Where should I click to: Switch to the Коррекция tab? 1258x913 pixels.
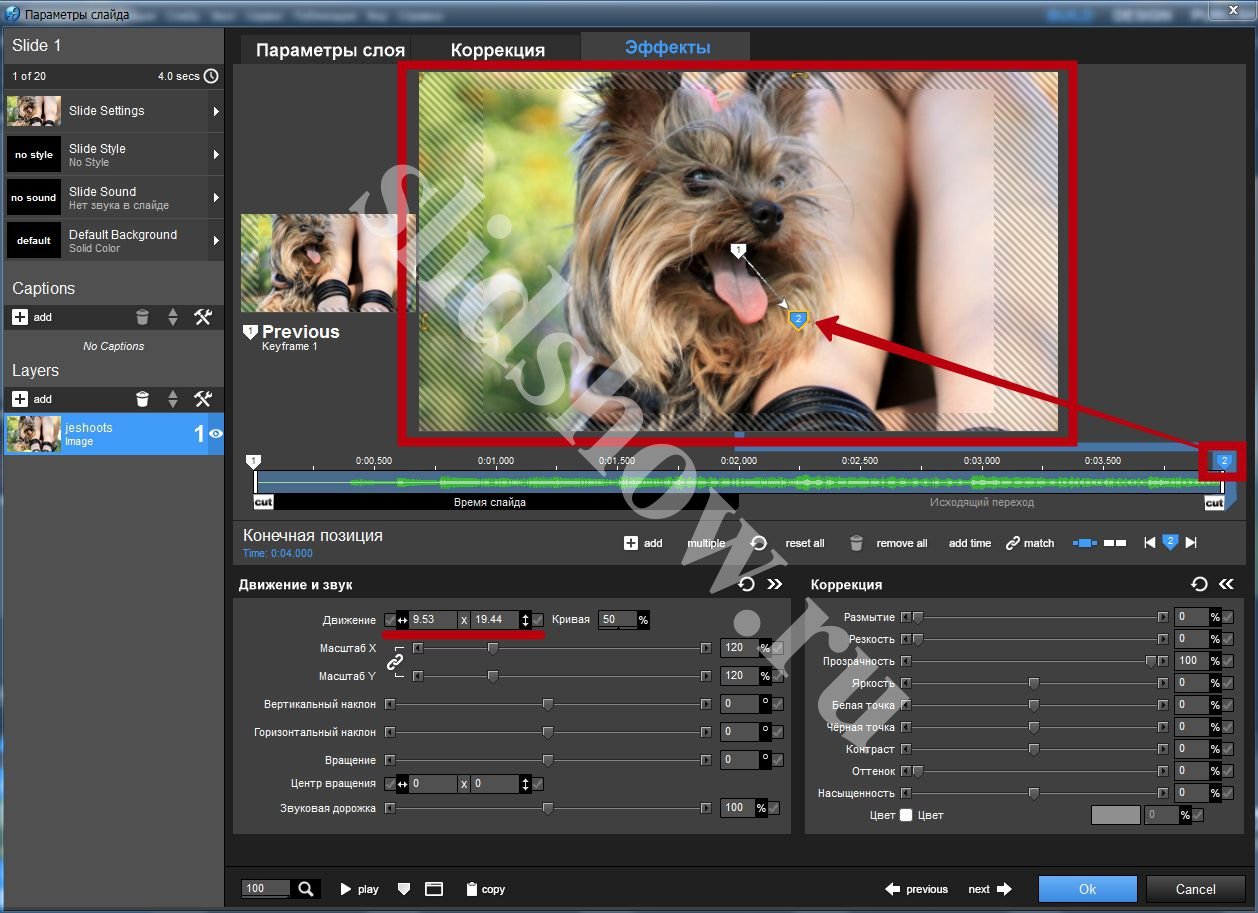pos(497,50)
